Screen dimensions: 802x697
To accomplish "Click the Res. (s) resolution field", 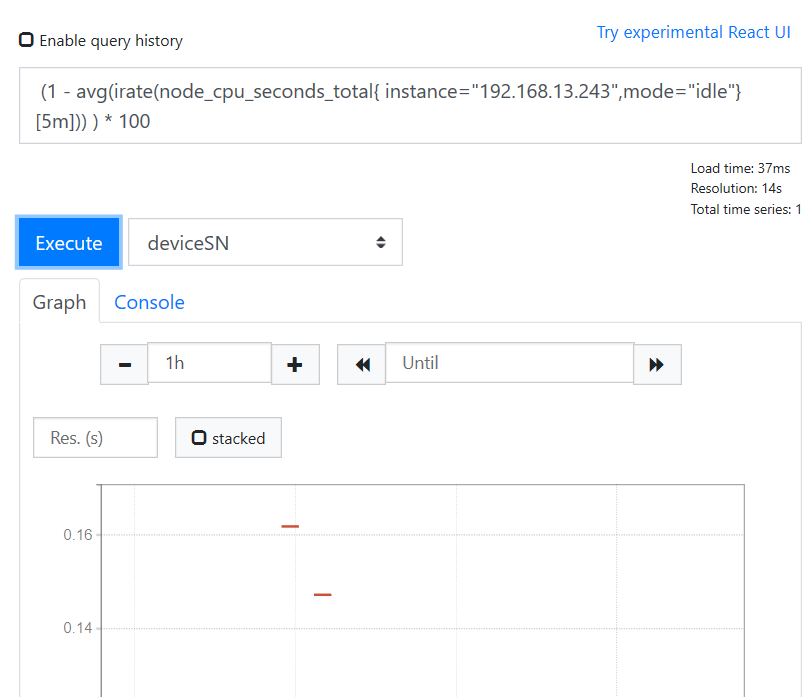I will (95, 438).
